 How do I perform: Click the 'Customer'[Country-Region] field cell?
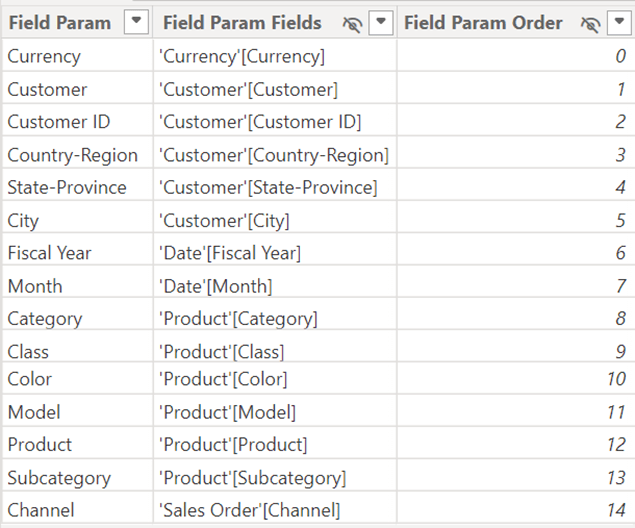click(274, 155)
